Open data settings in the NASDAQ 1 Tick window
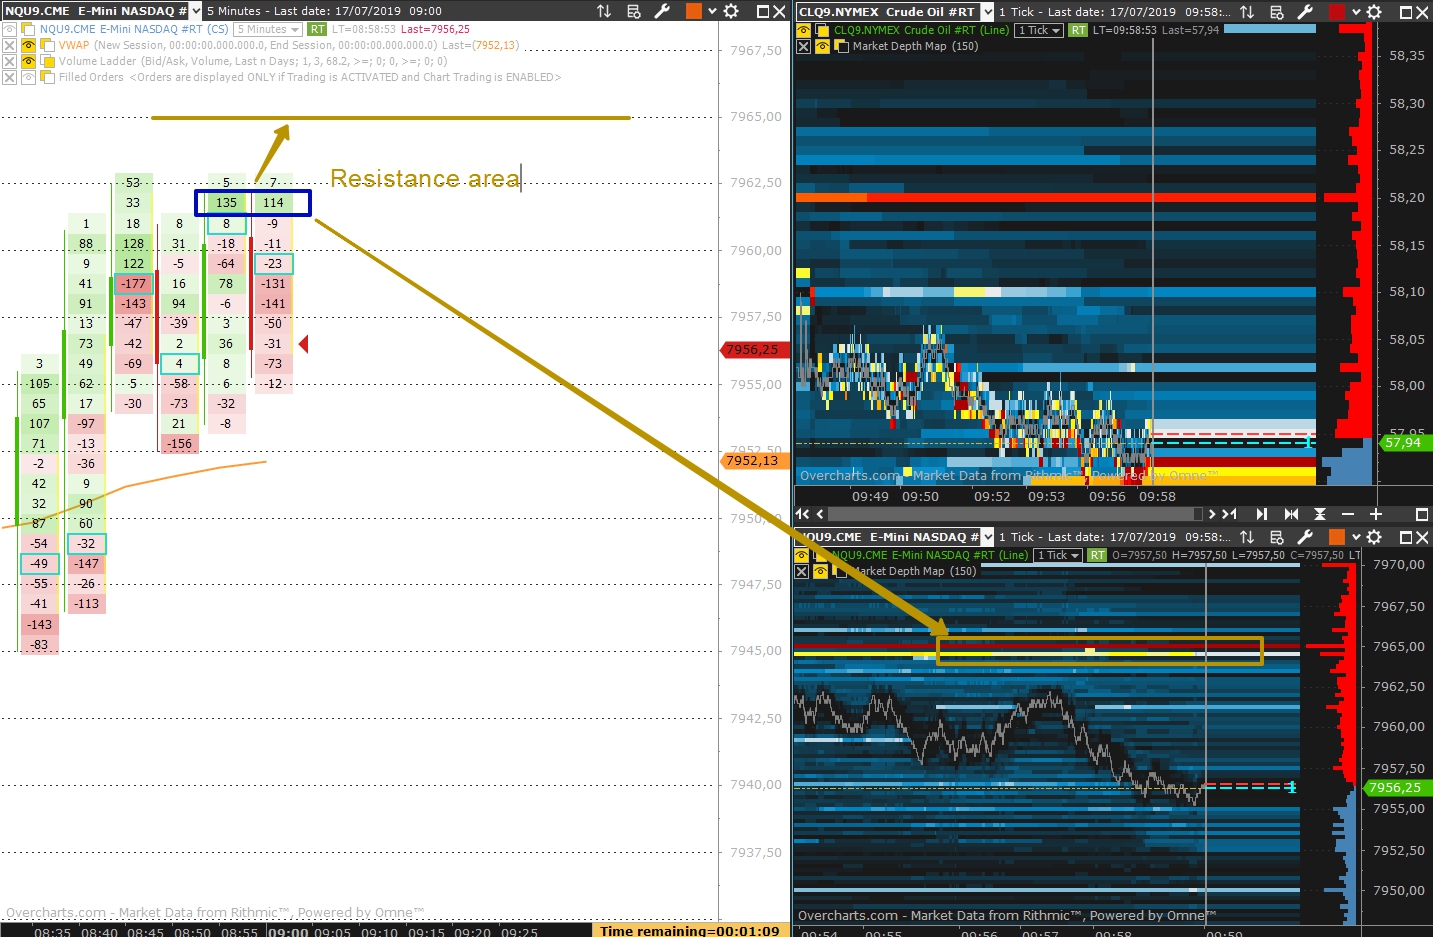1433x937 pixels. (1276, 537)
